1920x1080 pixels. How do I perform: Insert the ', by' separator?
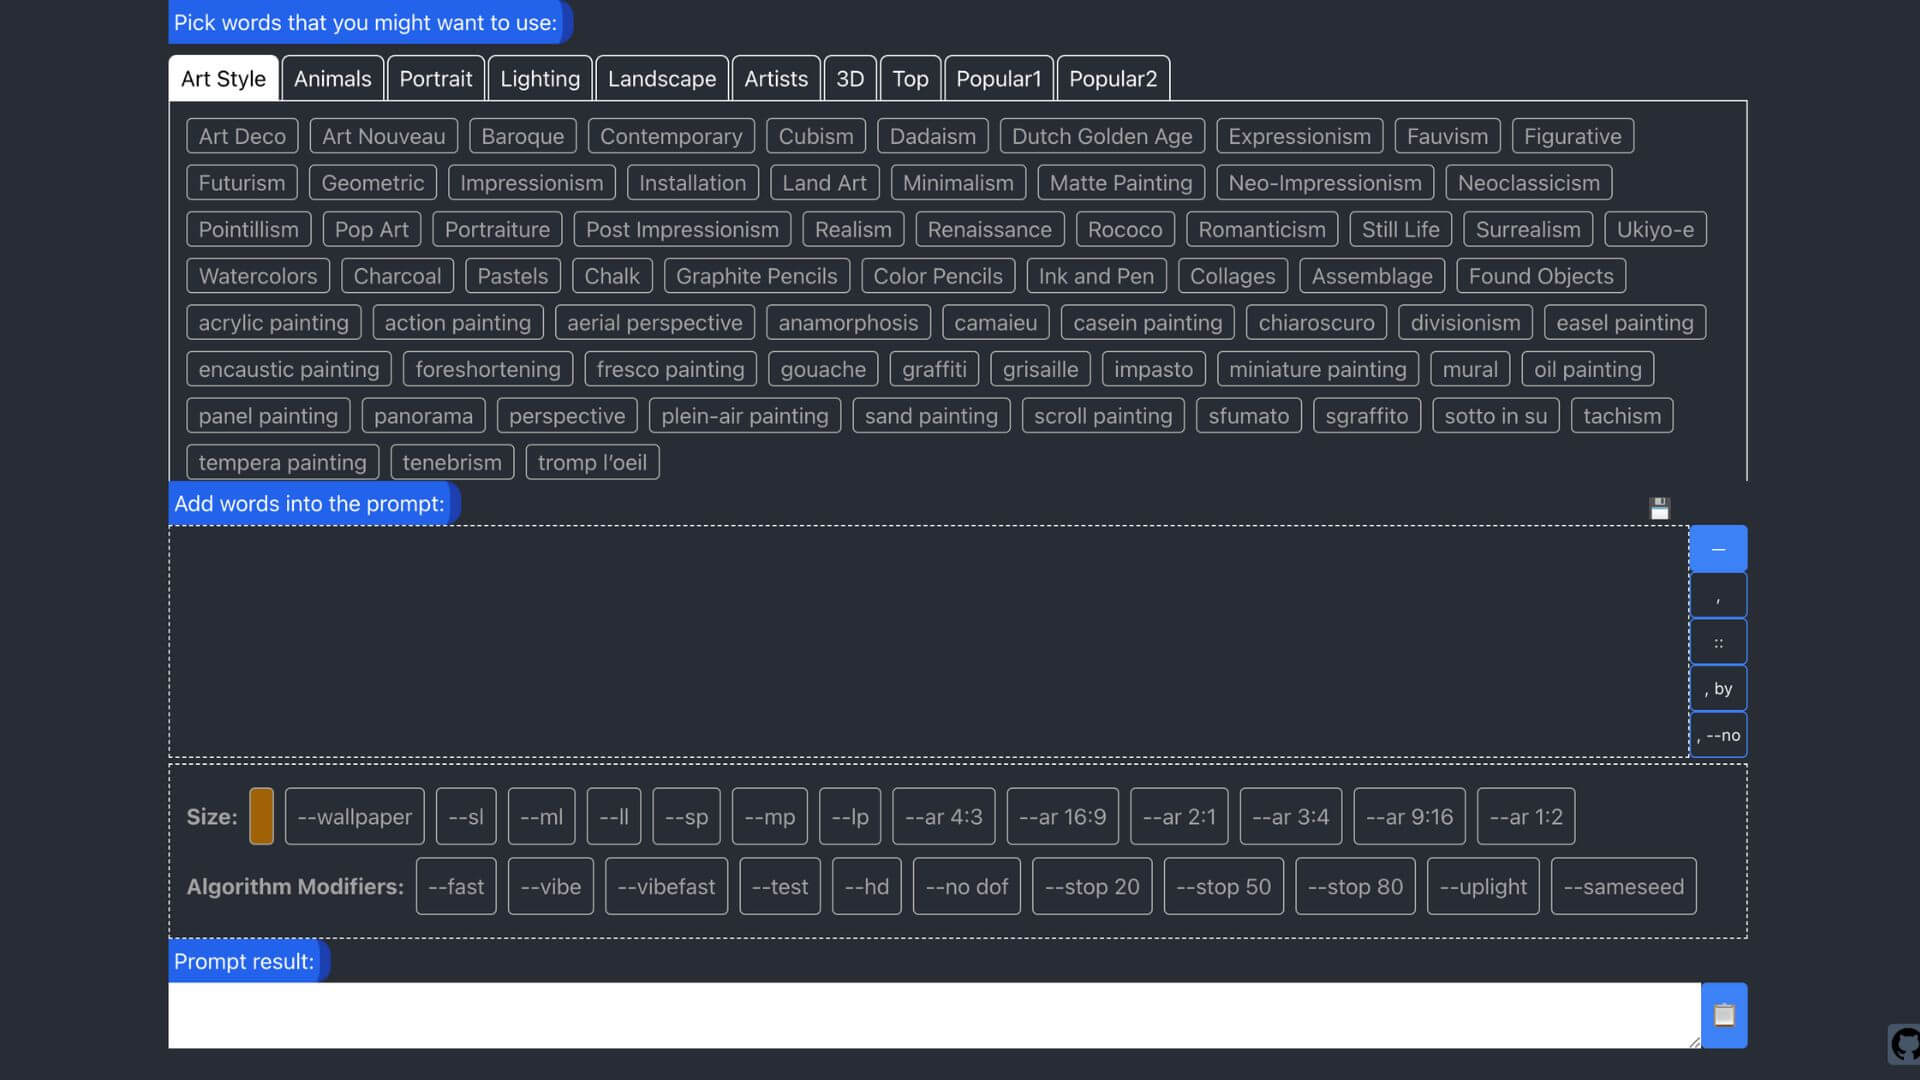point(1717,689)
